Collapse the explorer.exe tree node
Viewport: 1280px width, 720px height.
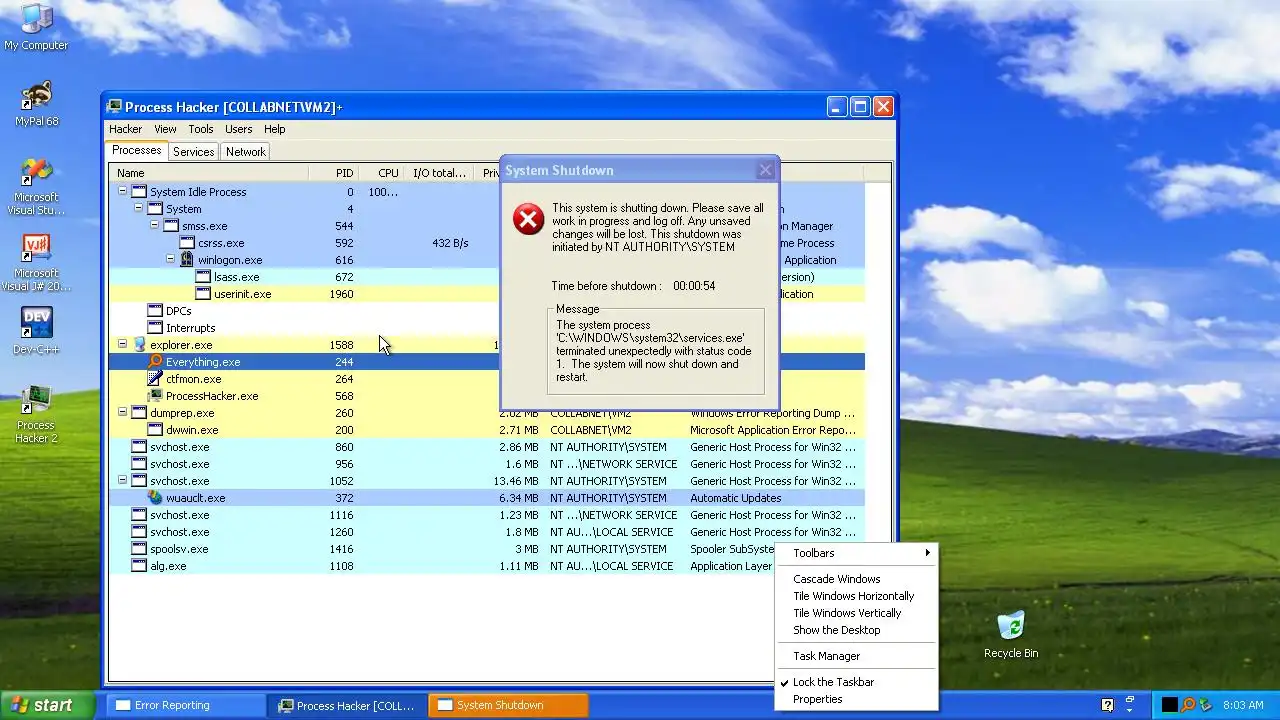[123, 344]
